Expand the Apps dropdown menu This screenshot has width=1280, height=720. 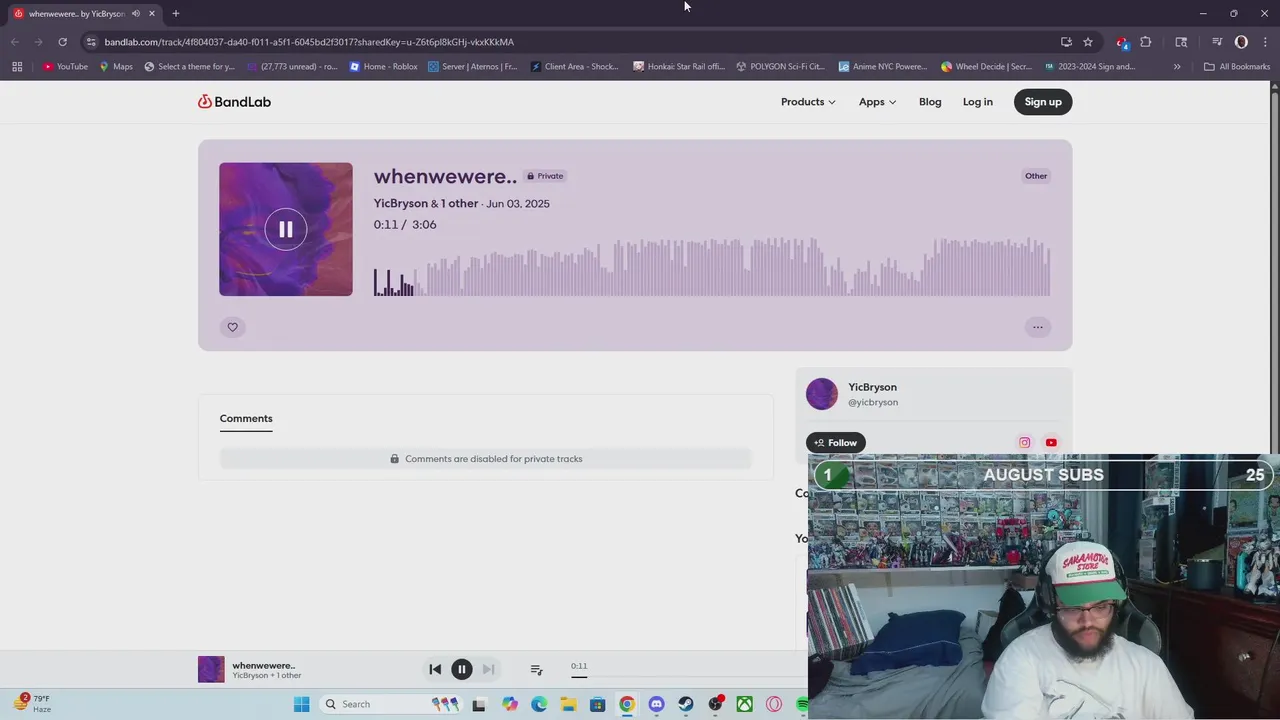pos(877,102)
